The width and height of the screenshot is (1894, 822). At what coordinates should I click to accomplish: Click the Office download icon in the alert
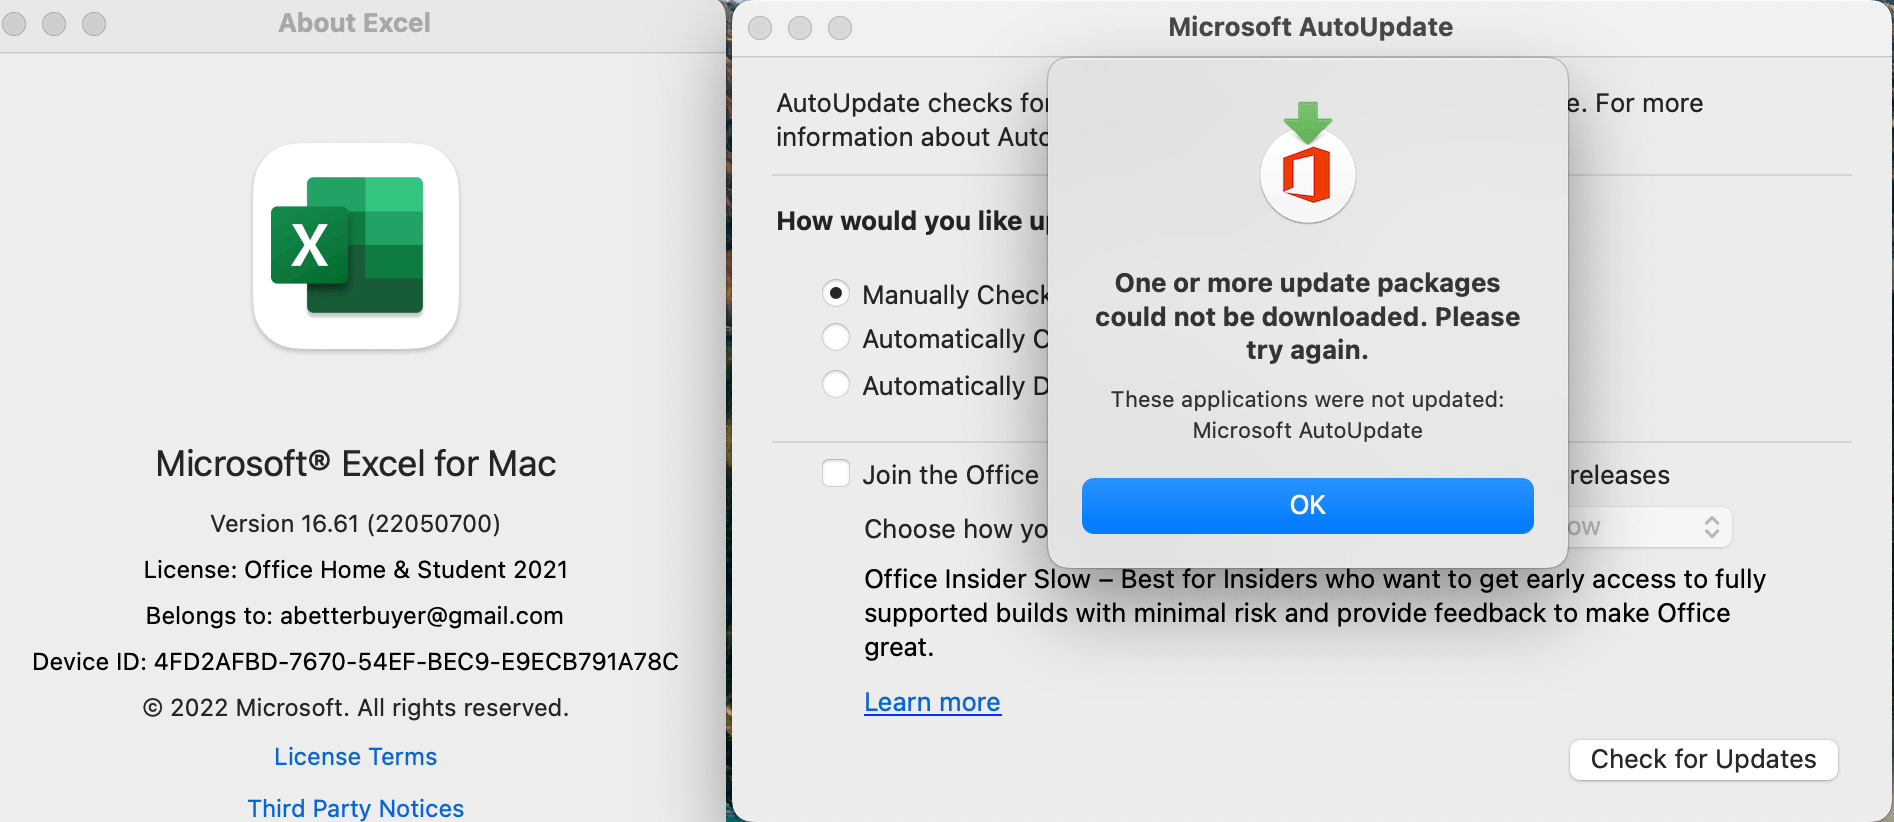coord(1307,163)
